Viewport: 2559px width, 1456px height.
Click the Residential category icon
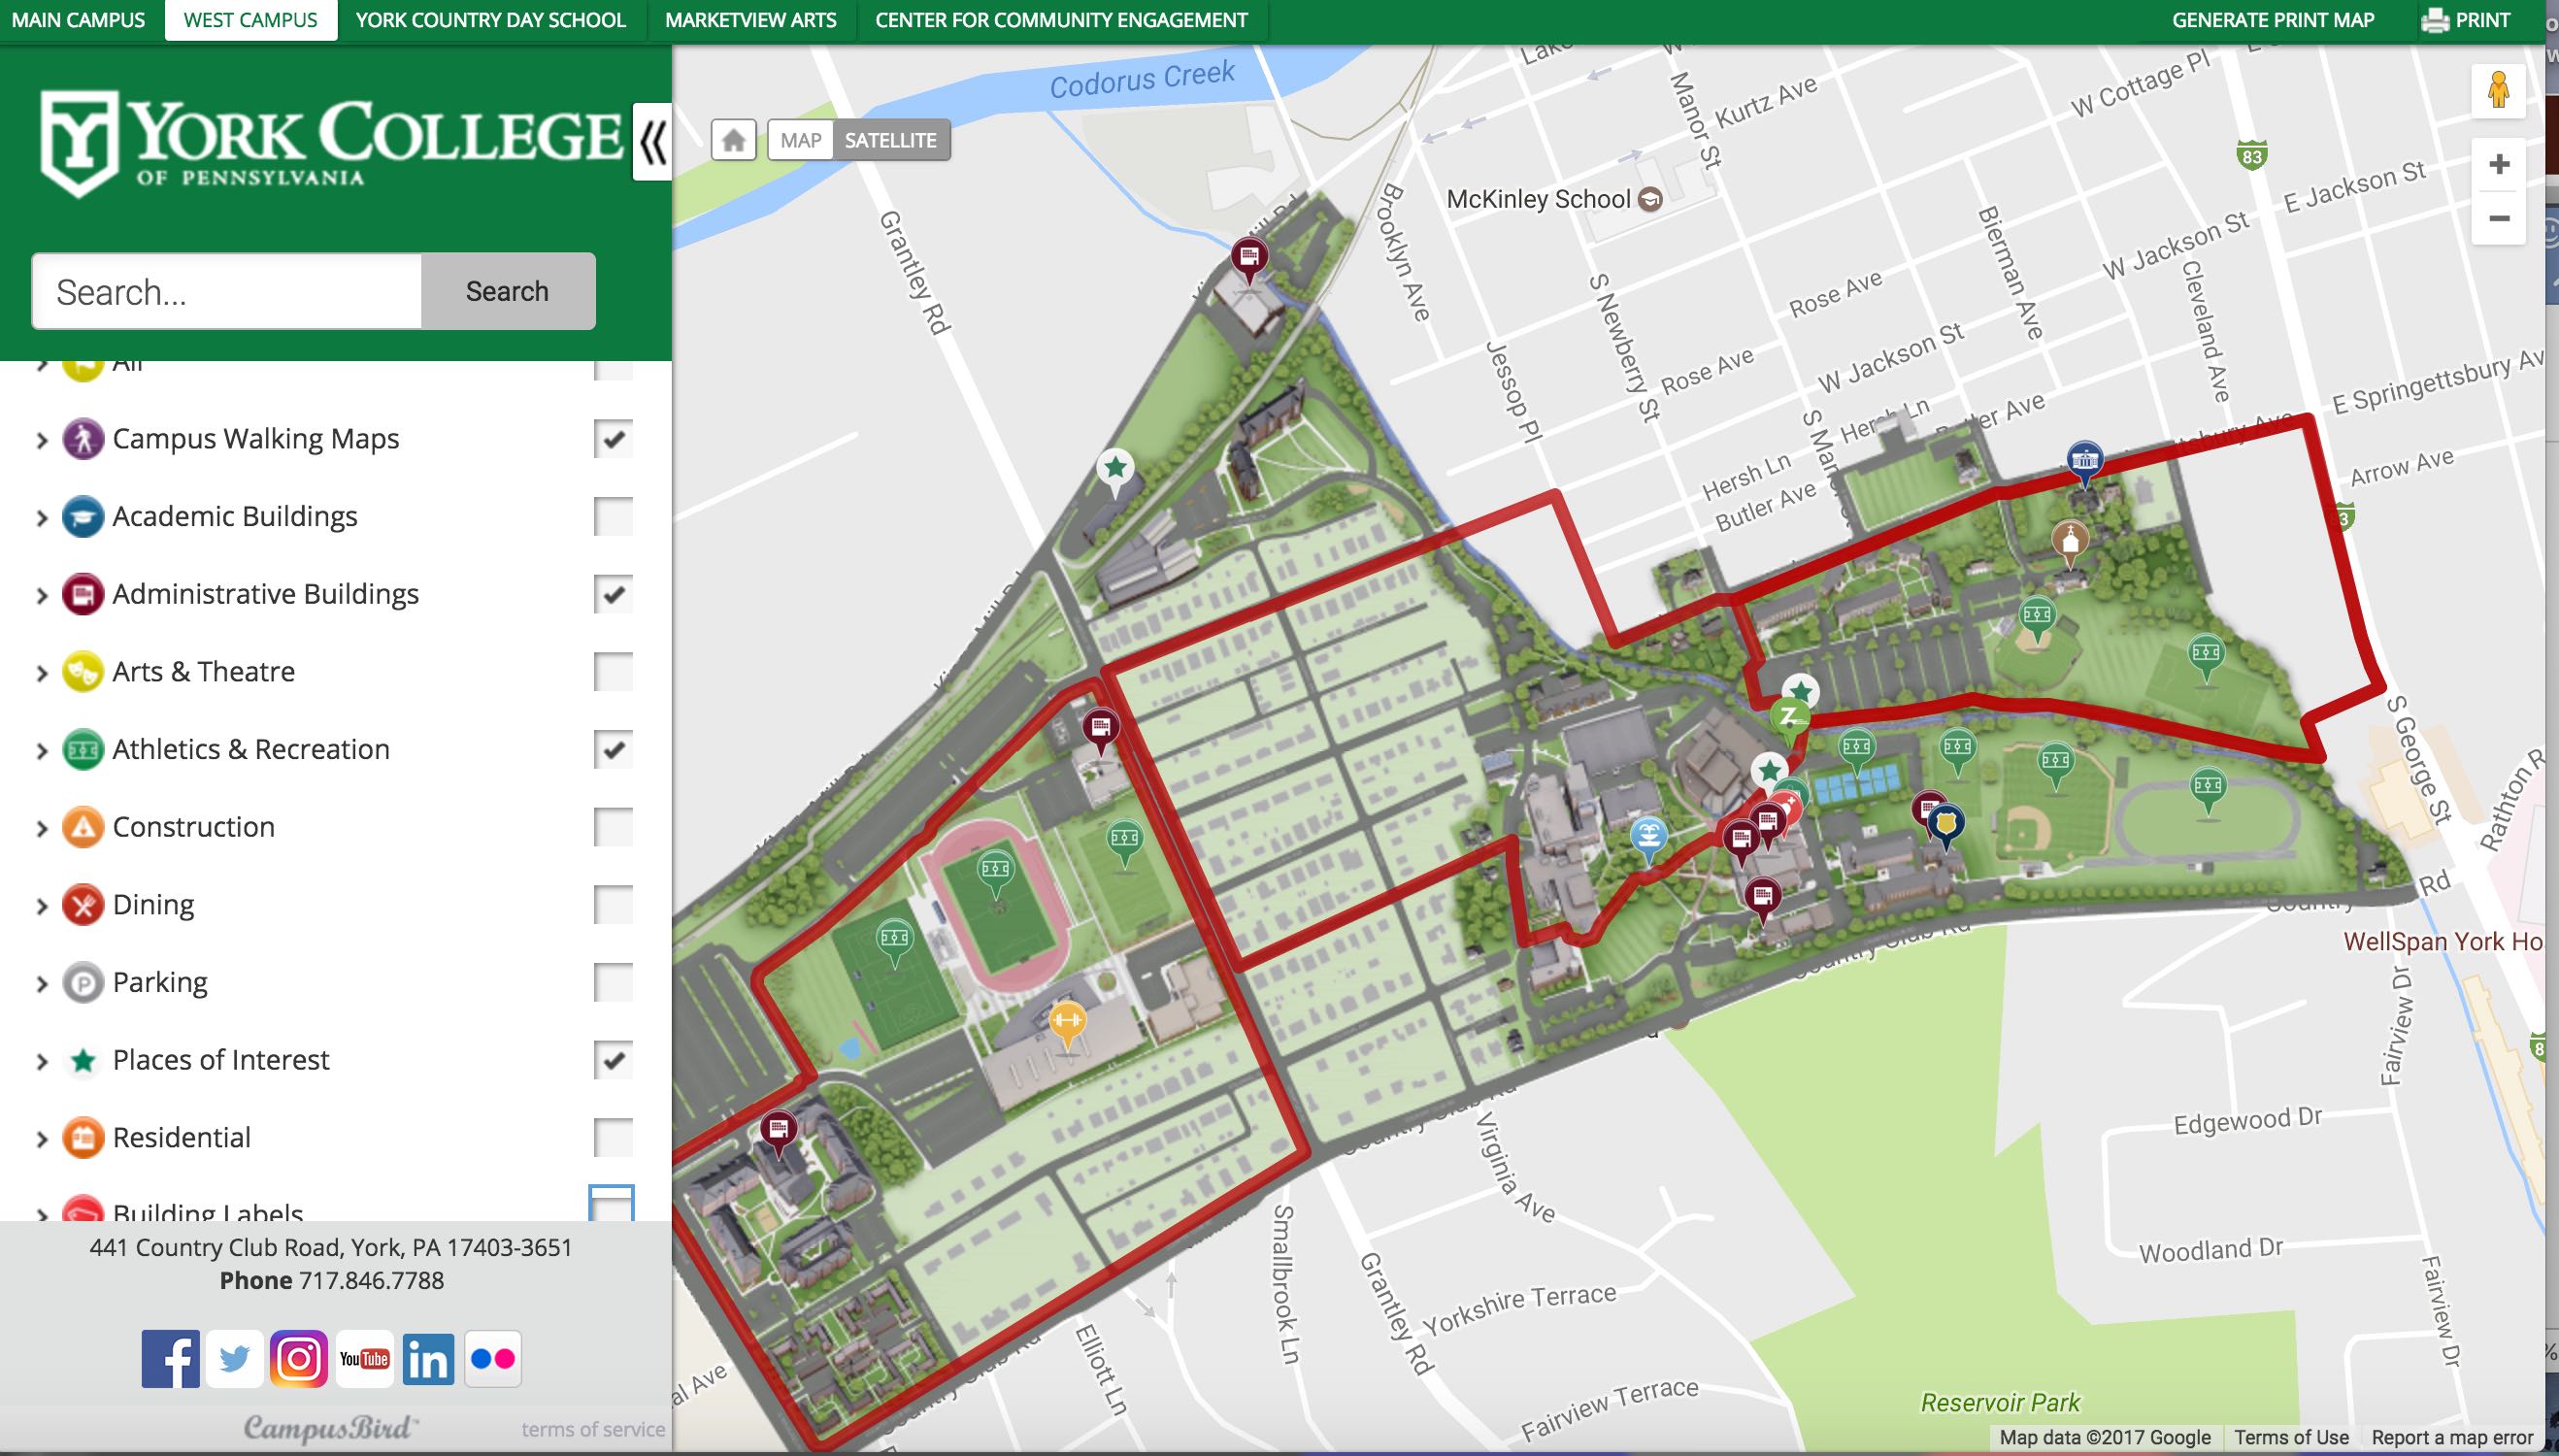coord(83,1138)
